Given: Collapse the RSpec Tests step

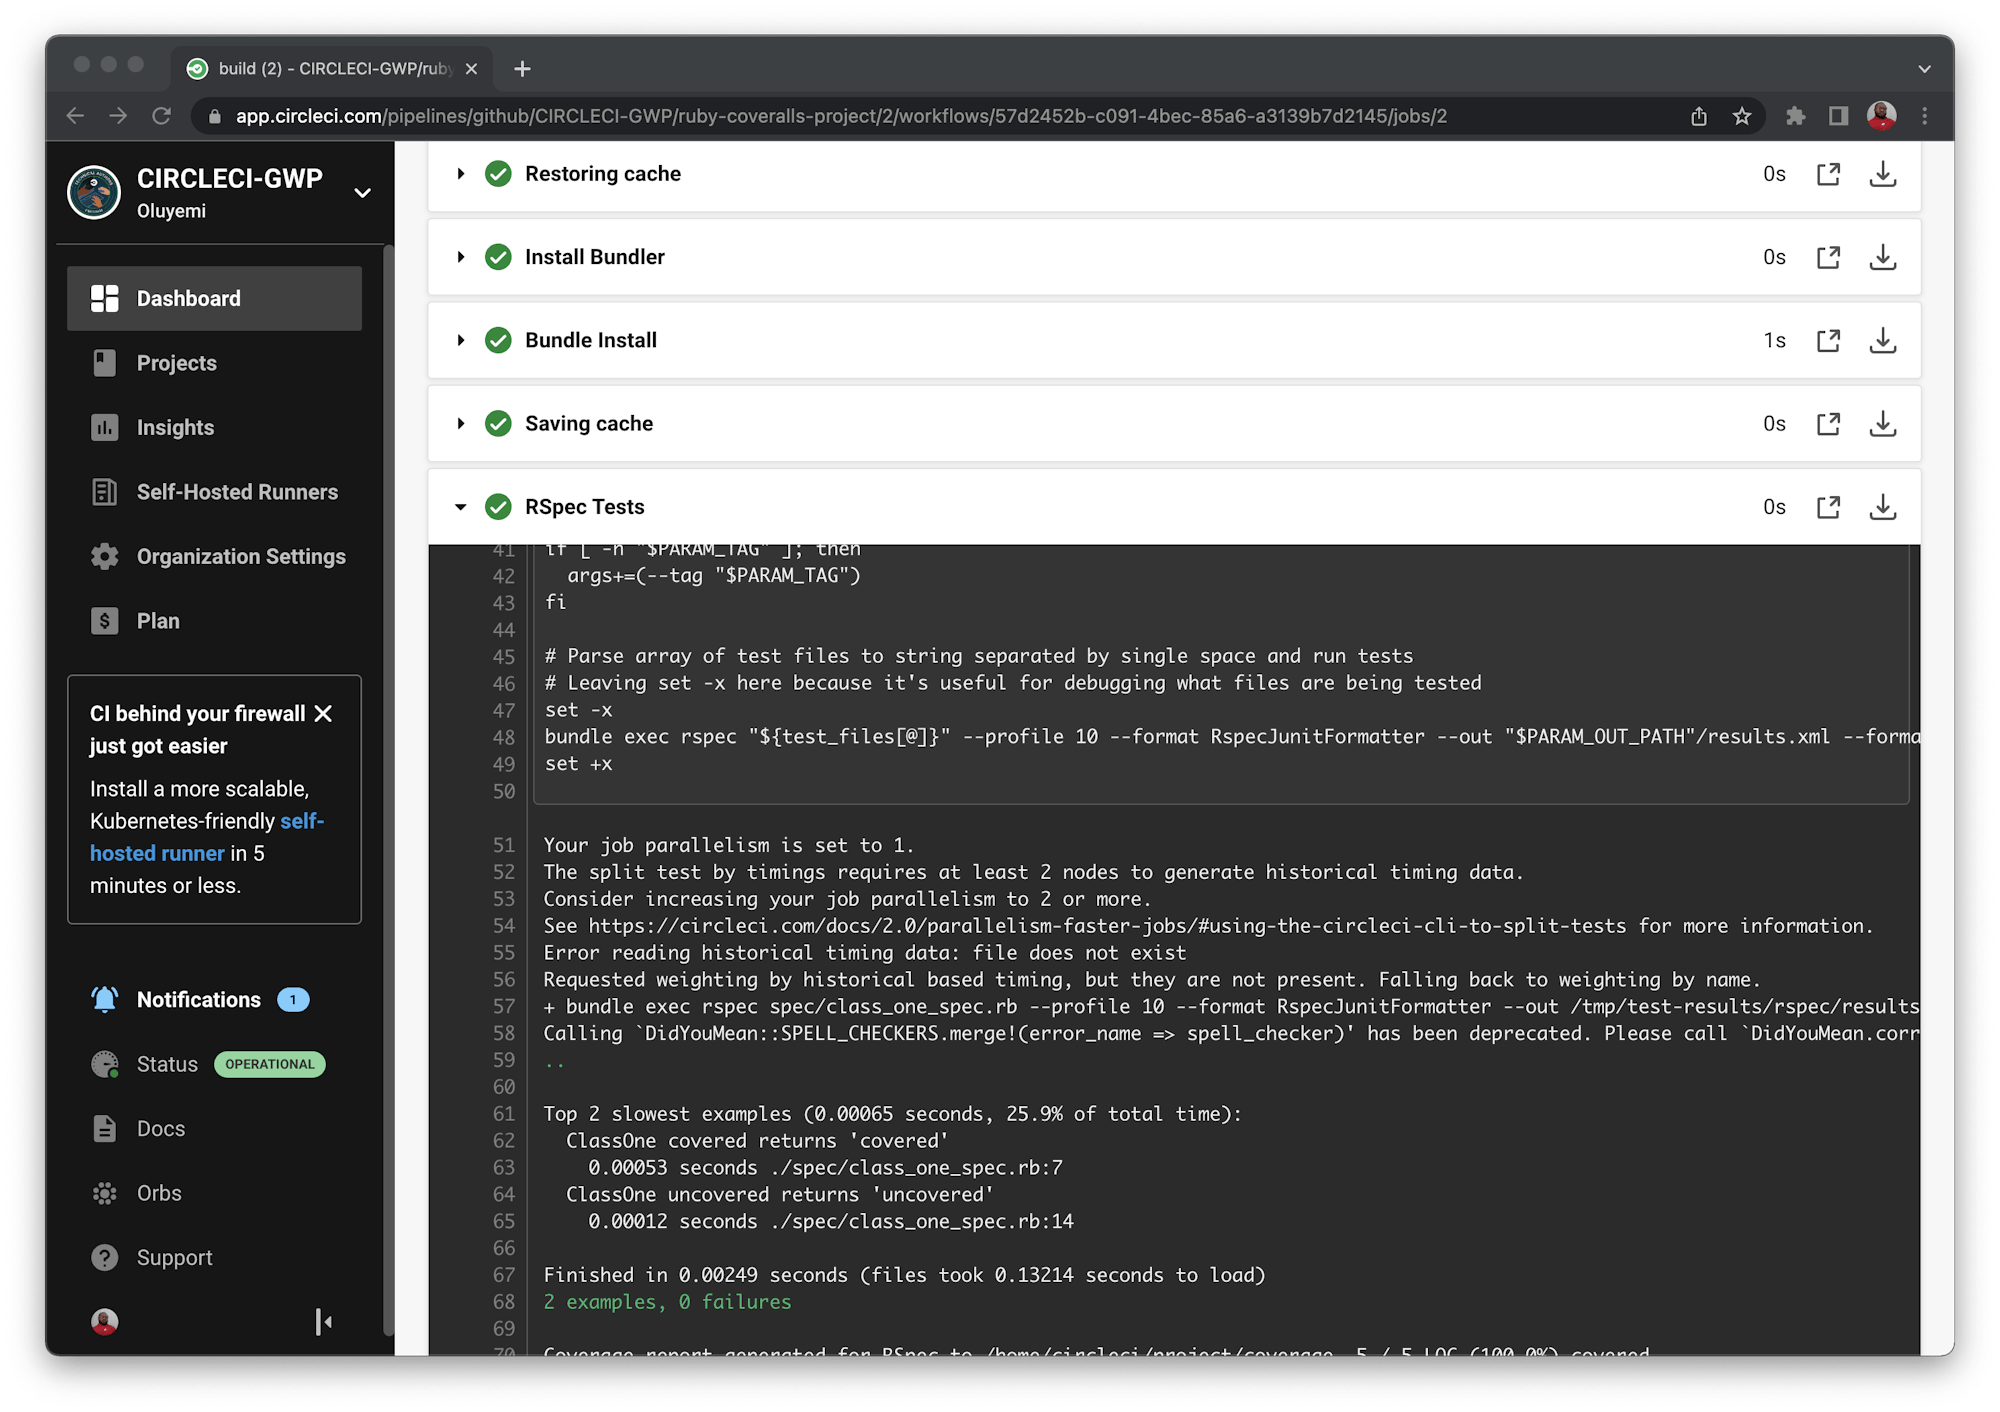Looking at the screenshot, I should (461, 507).
